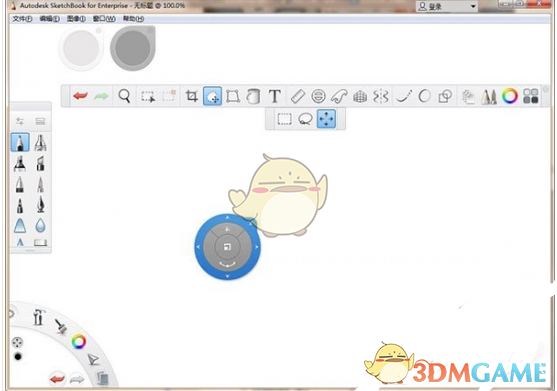Select the Flood Fill bucket tool
Viewport: 557px width, 391px height.
point(253,96)
